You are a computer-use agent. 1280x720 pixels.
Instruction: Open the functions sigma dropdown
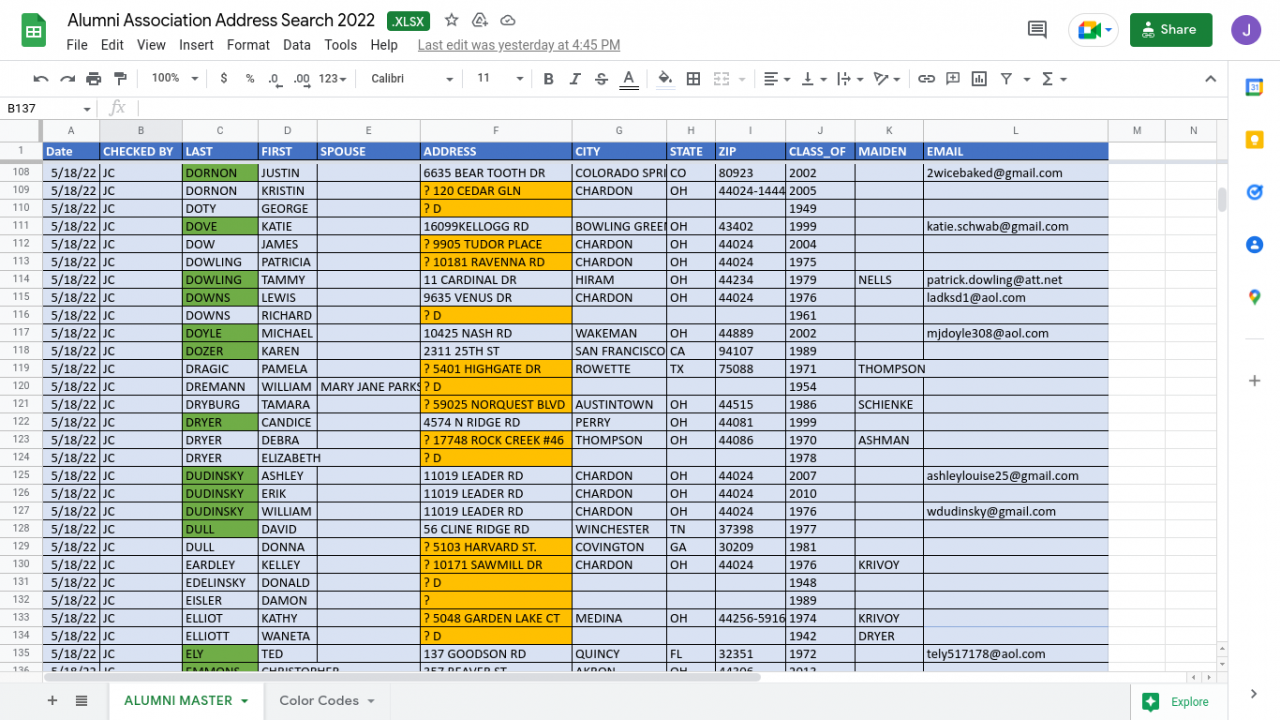(x=1054, y=79)
